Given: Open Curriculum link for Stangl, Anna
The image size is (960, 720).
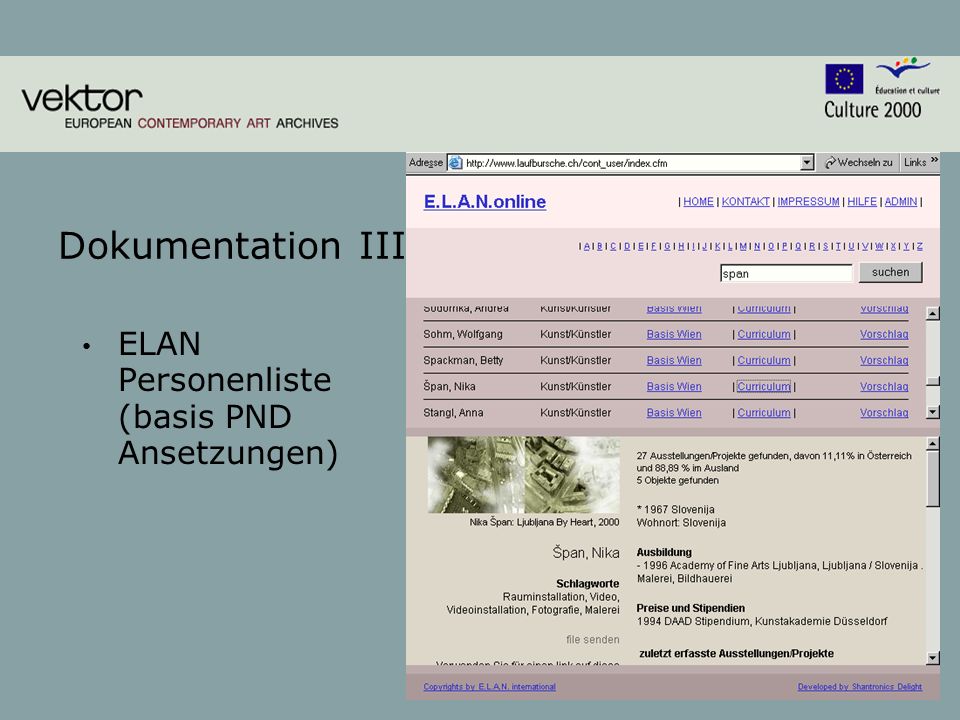Looking at the screenshot, I should [763, 413].
